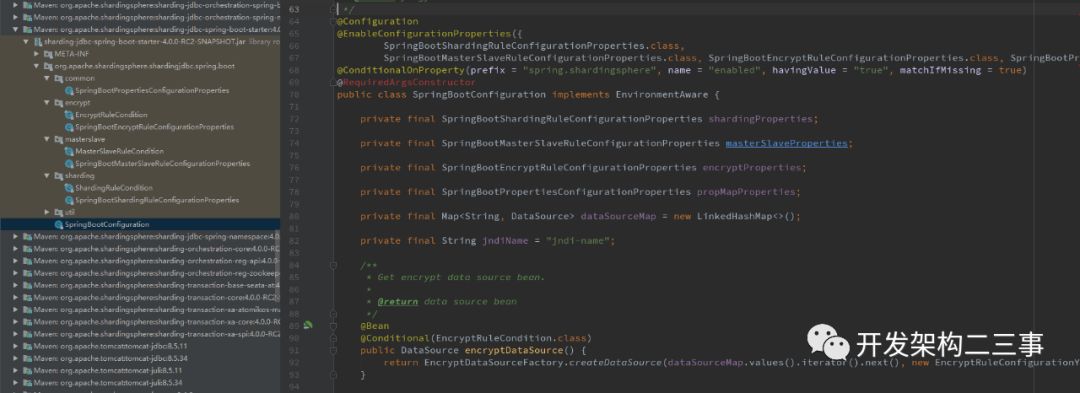Select EncryptRuleCondition label in the tree
Viewport: 1080px width, 393px height.
111,115
